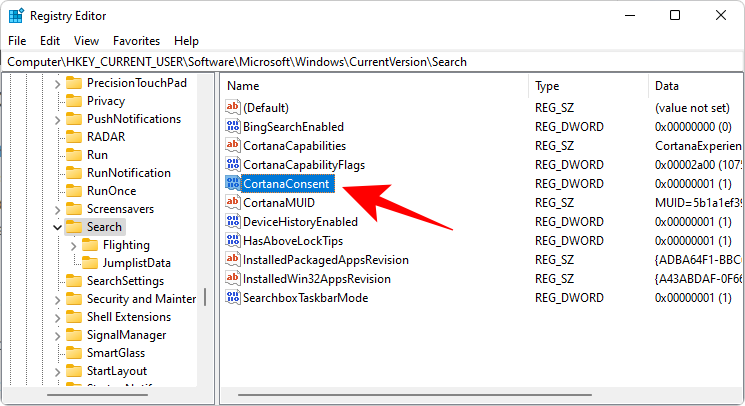
Task: Click the SearchboxTaskbarMode DWORD icon
Action: [x=233, y=298]
